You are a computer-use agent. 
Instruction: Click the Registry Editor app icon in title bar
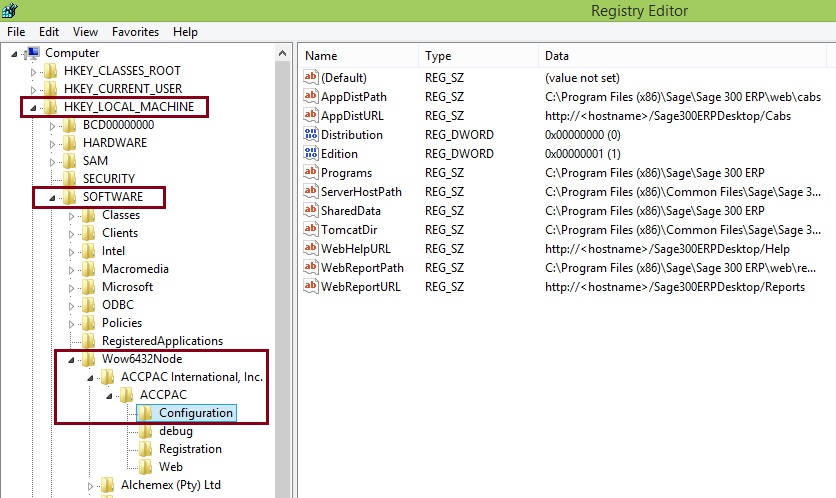[x=10, y=10]
